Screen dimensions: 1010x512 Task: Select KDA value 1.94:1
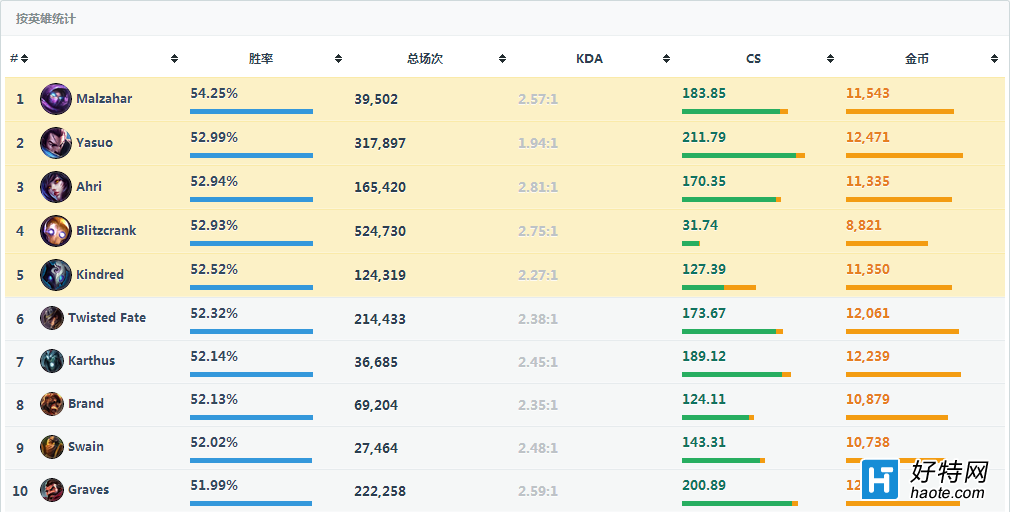point(538,143)
